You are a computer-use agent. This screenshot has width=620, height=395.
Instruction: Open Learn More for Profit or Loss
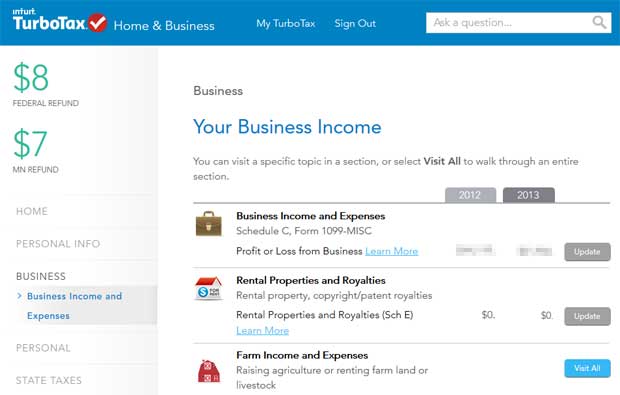(391, 251)
